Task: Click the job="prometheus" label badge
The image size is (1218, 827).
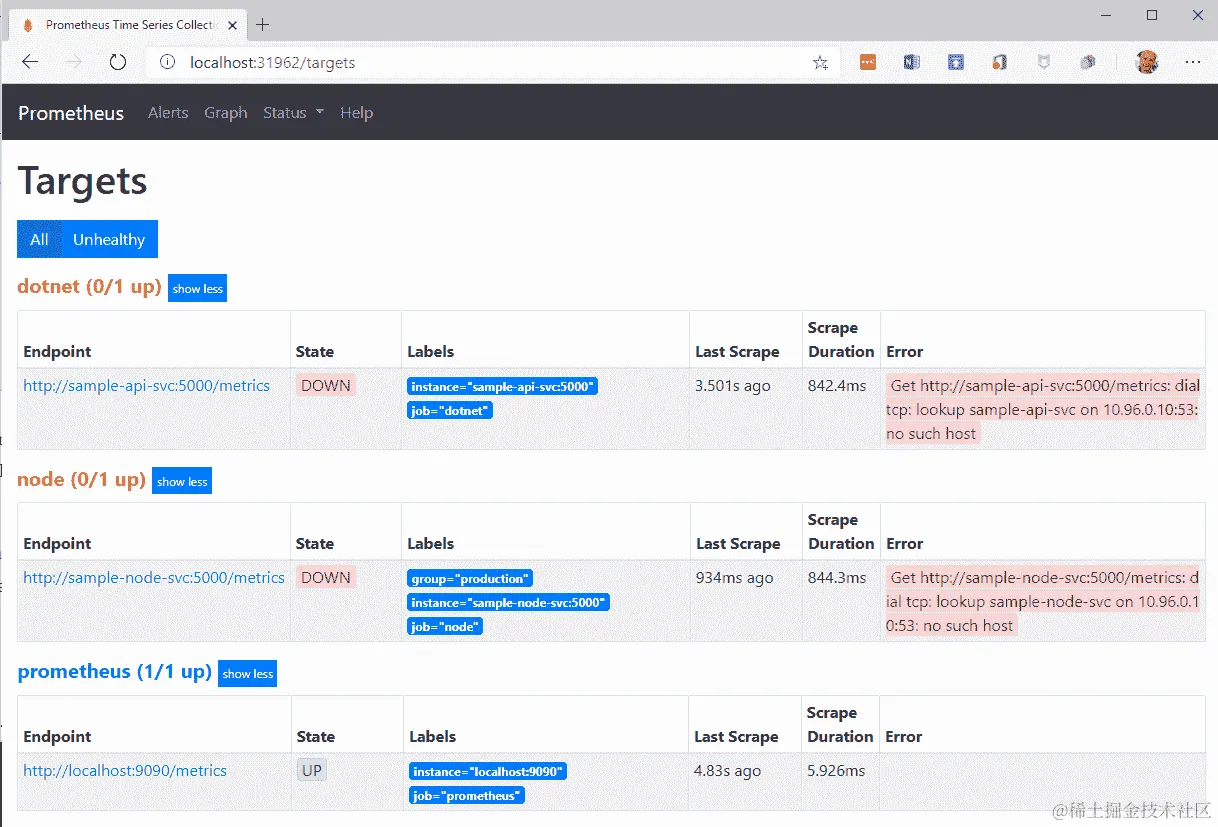Action: pyautogui.click(x=467, y=795)
